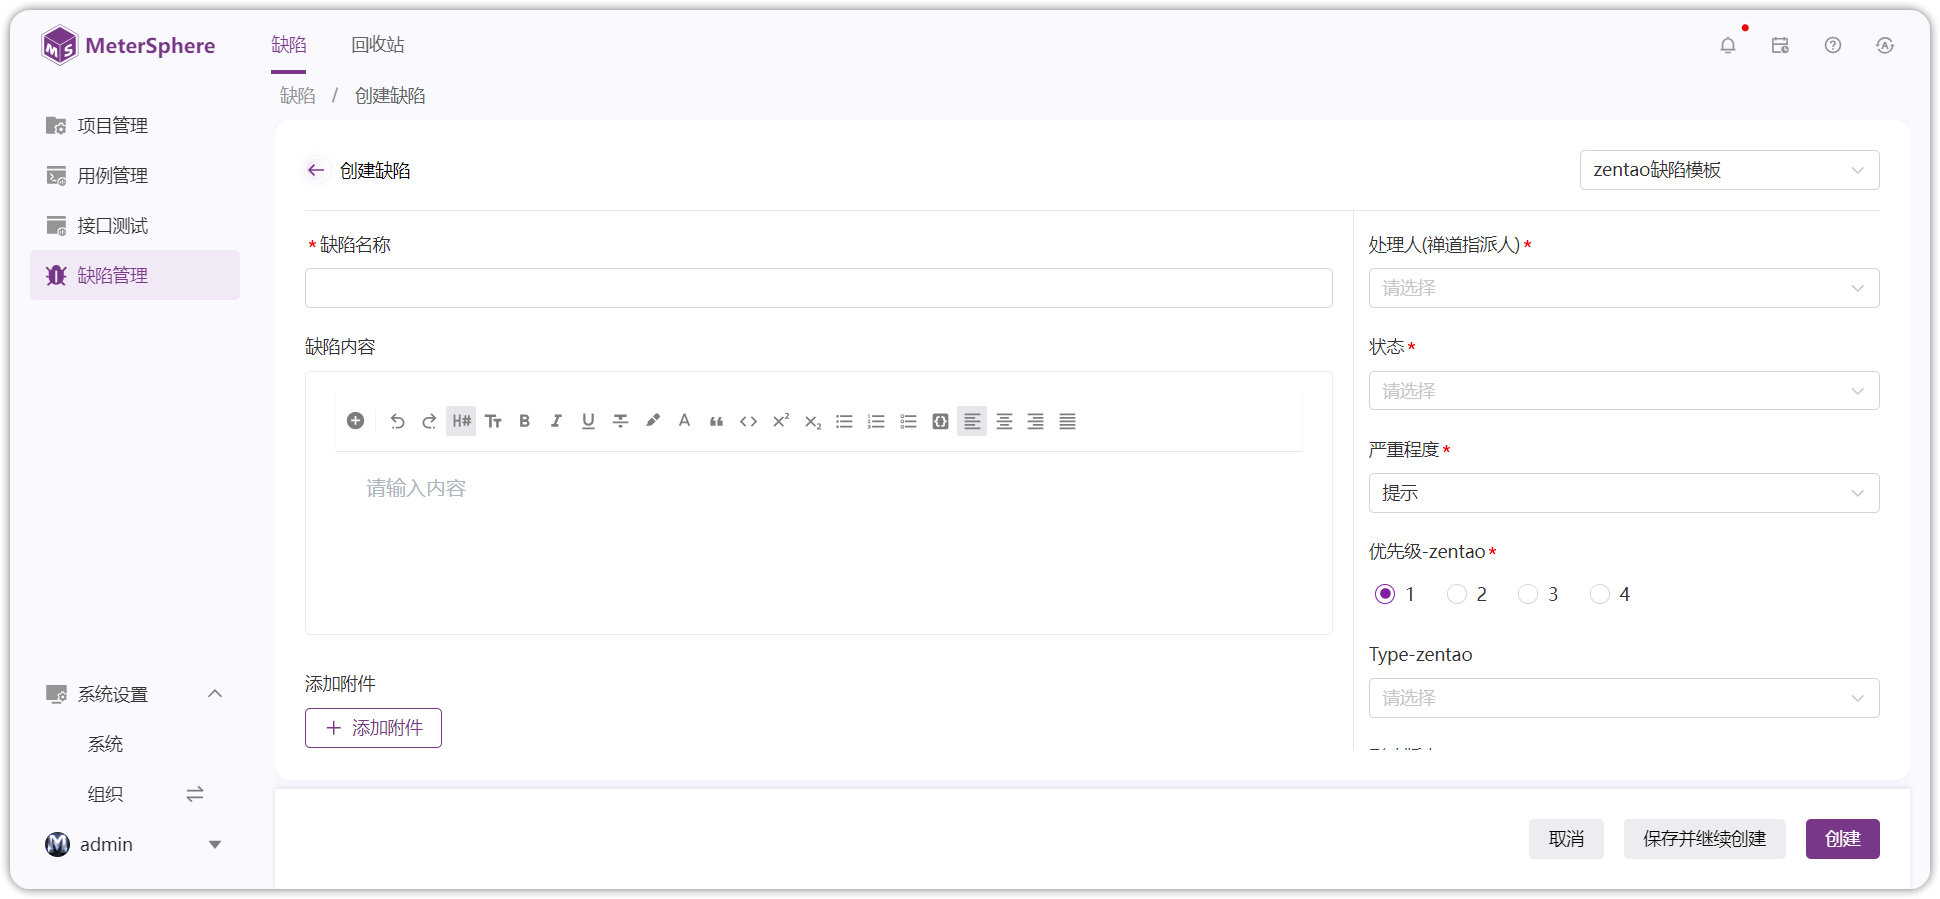Open the font color tool

tap(684, 421)
